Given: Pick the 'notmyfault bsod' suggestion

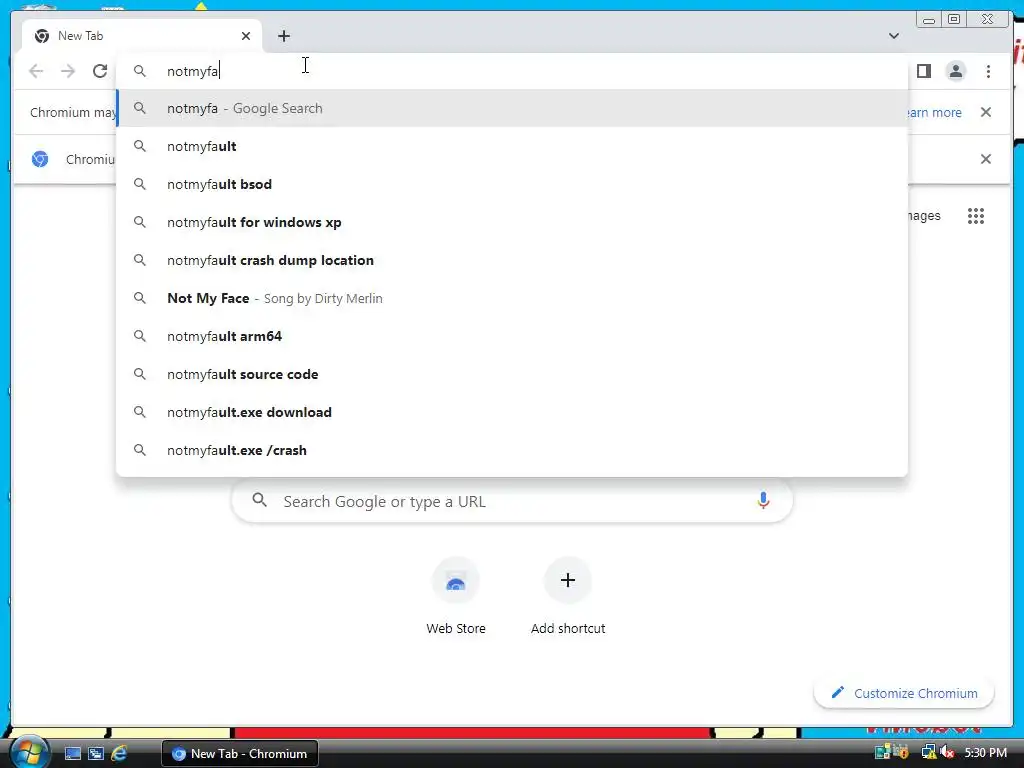Looking at the screenshot, I should click(x=512, y=184).
